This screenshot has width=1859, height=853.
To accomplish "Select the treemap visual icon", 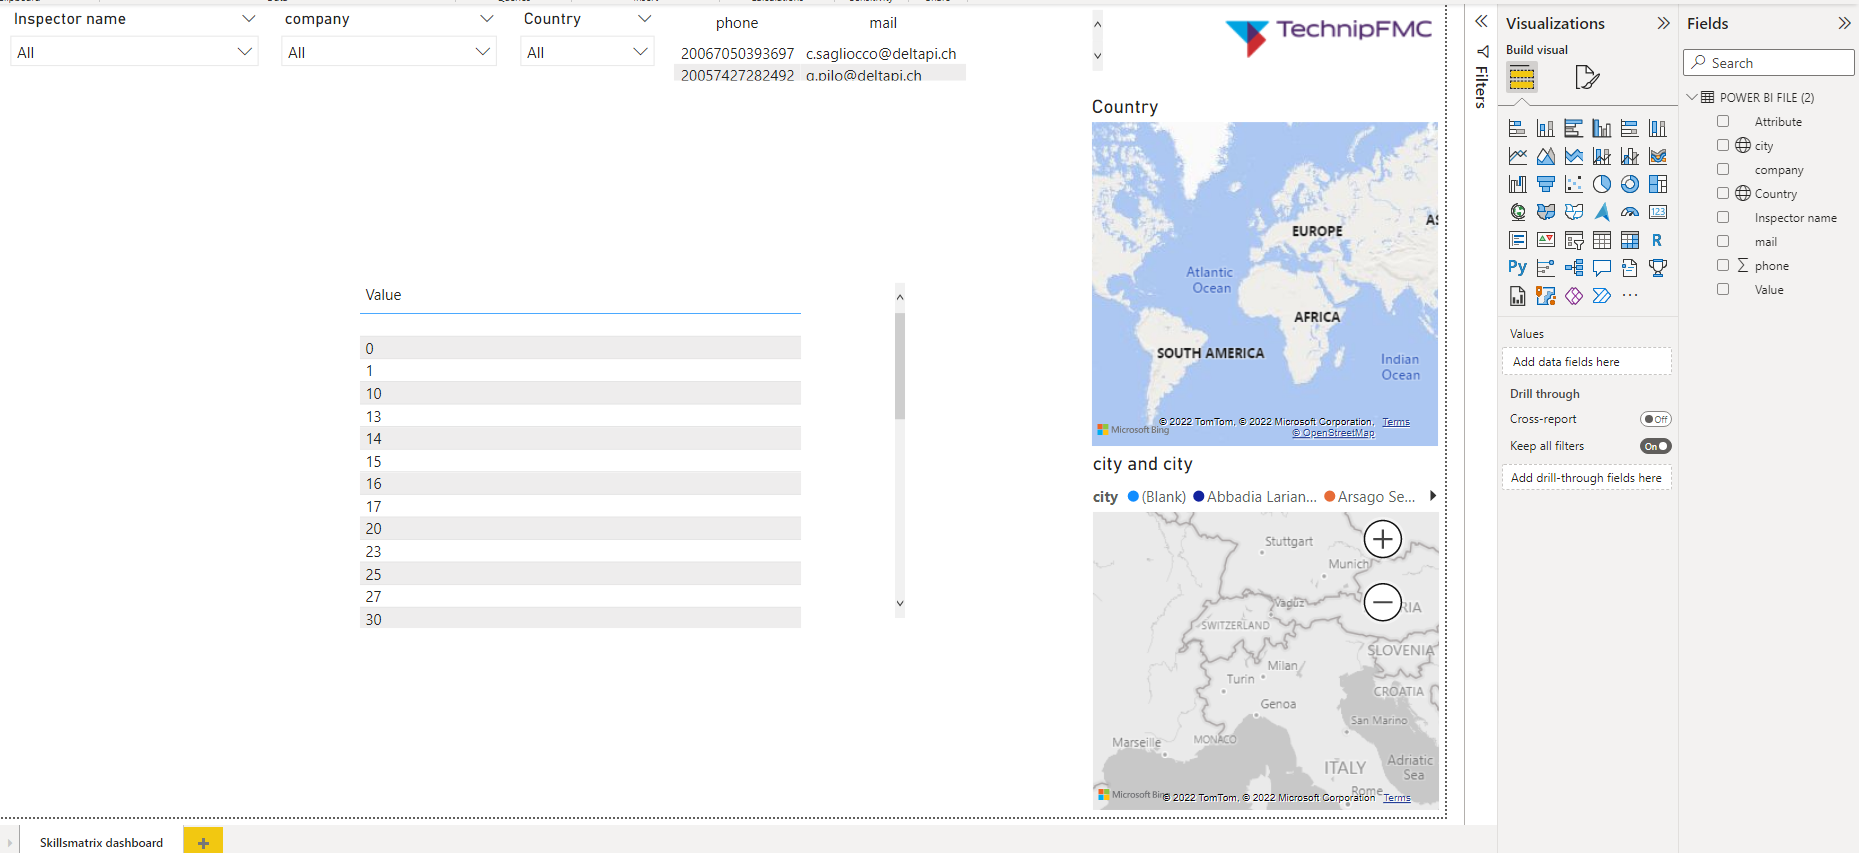I will (1658, 184).
